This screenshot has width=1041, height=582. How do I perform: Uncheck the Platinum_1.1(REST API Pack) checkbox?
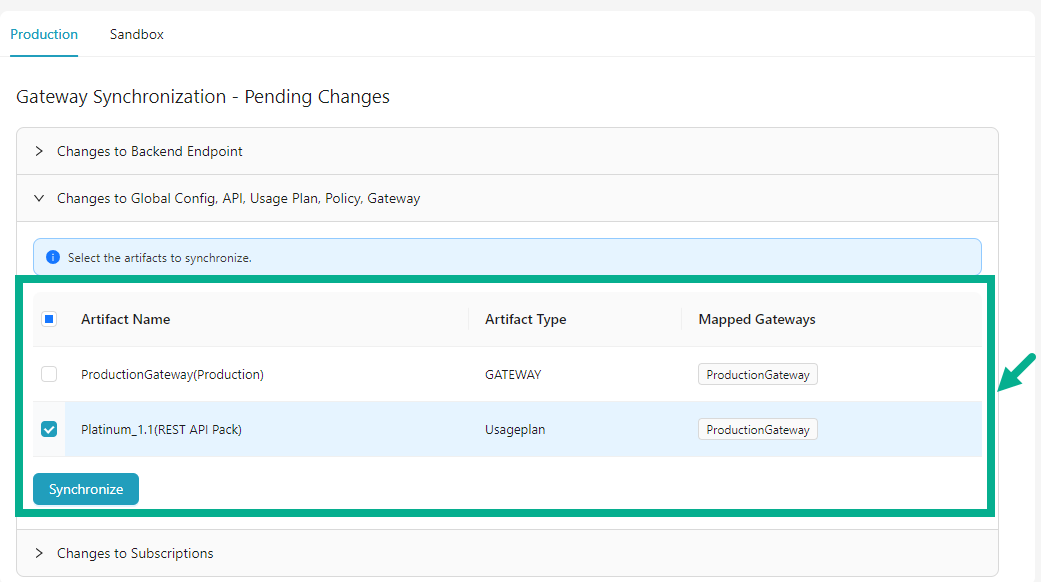tap(49, 429)
